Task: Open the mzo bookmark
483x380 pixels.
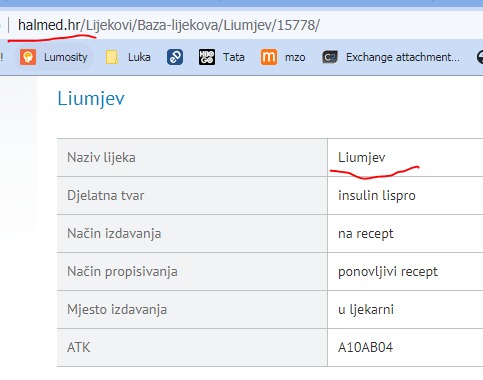Action: point(283,57)
